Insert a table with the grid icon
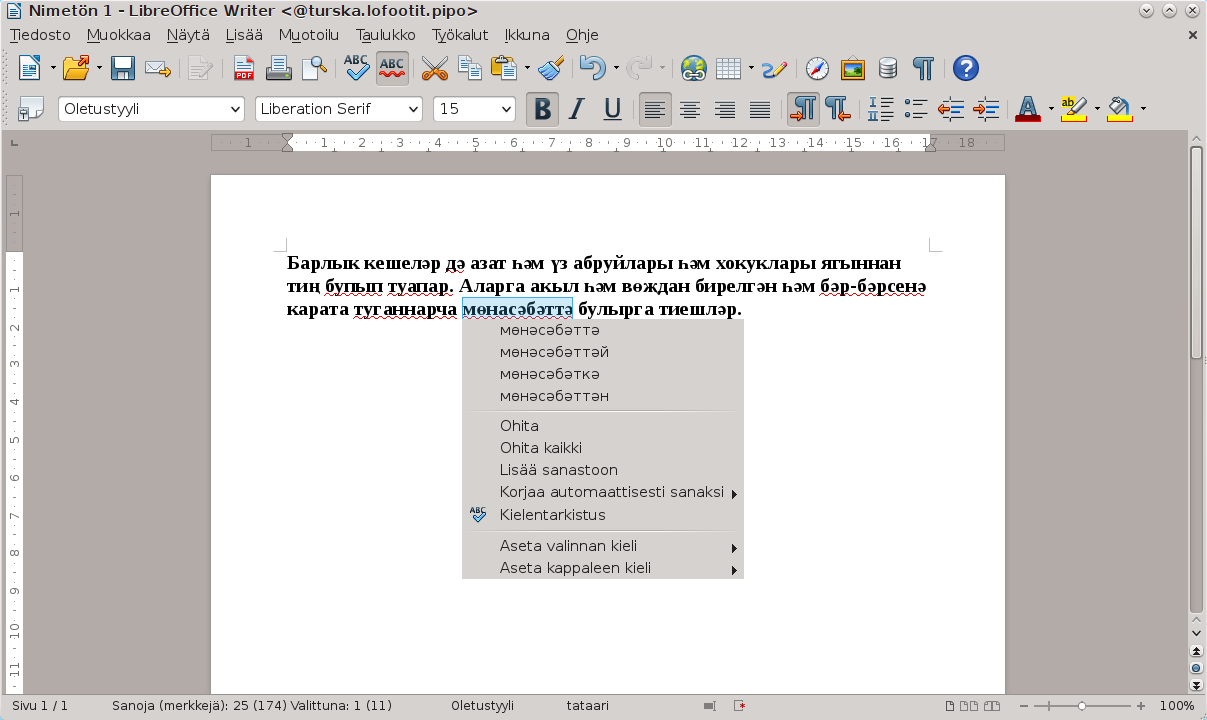The height and width of the screenshot is (720, 1207). click(729, 68)
